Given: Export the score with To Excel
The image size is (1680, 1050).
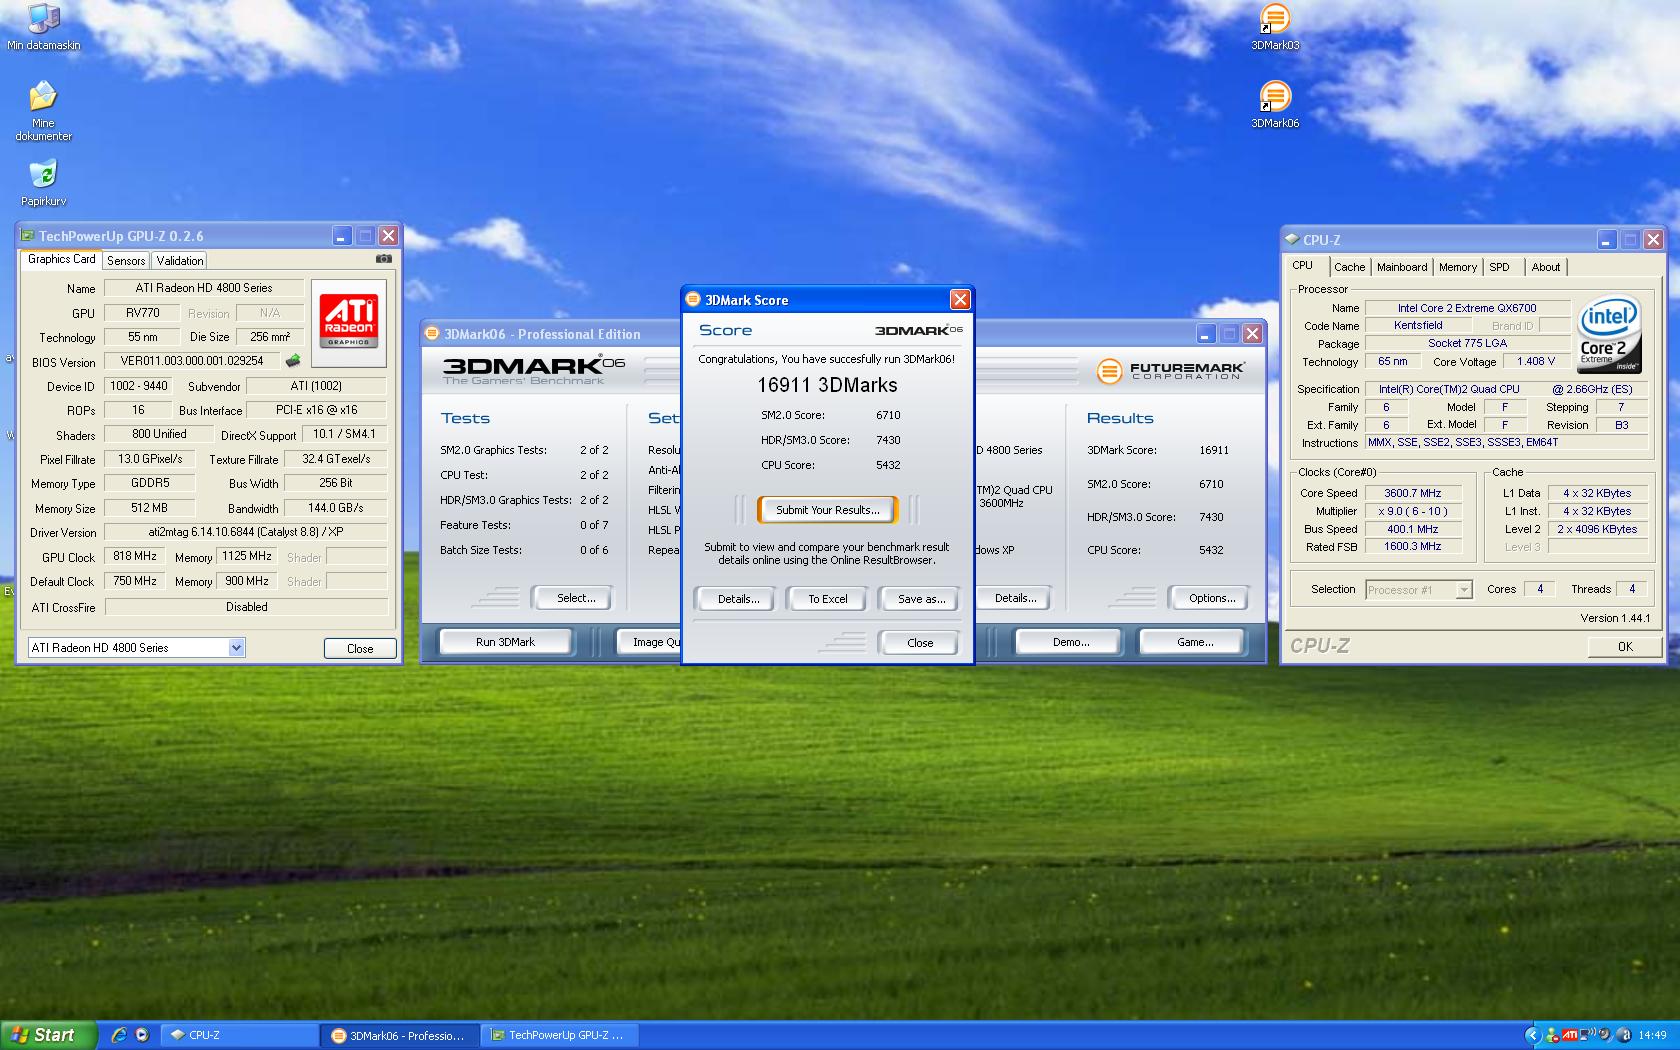Looking at the screenshot, I should click(x=827, y=599).
